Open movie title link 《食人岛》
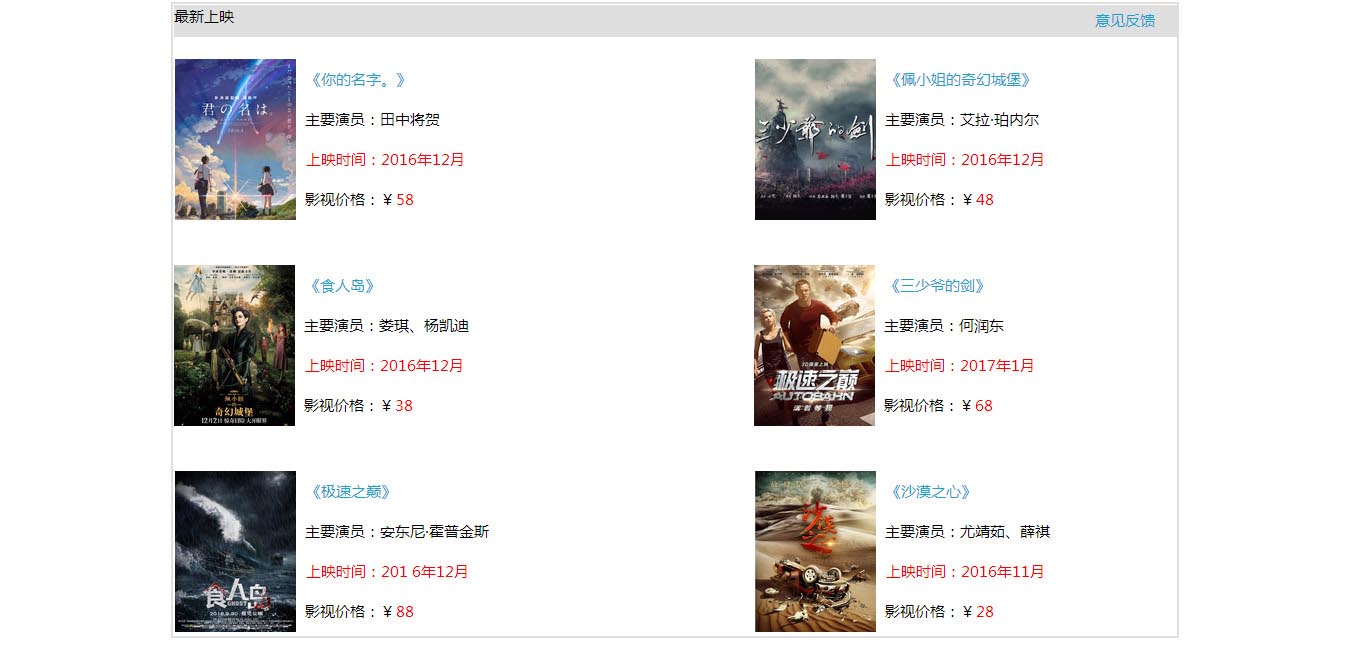 tap(341, 286)
